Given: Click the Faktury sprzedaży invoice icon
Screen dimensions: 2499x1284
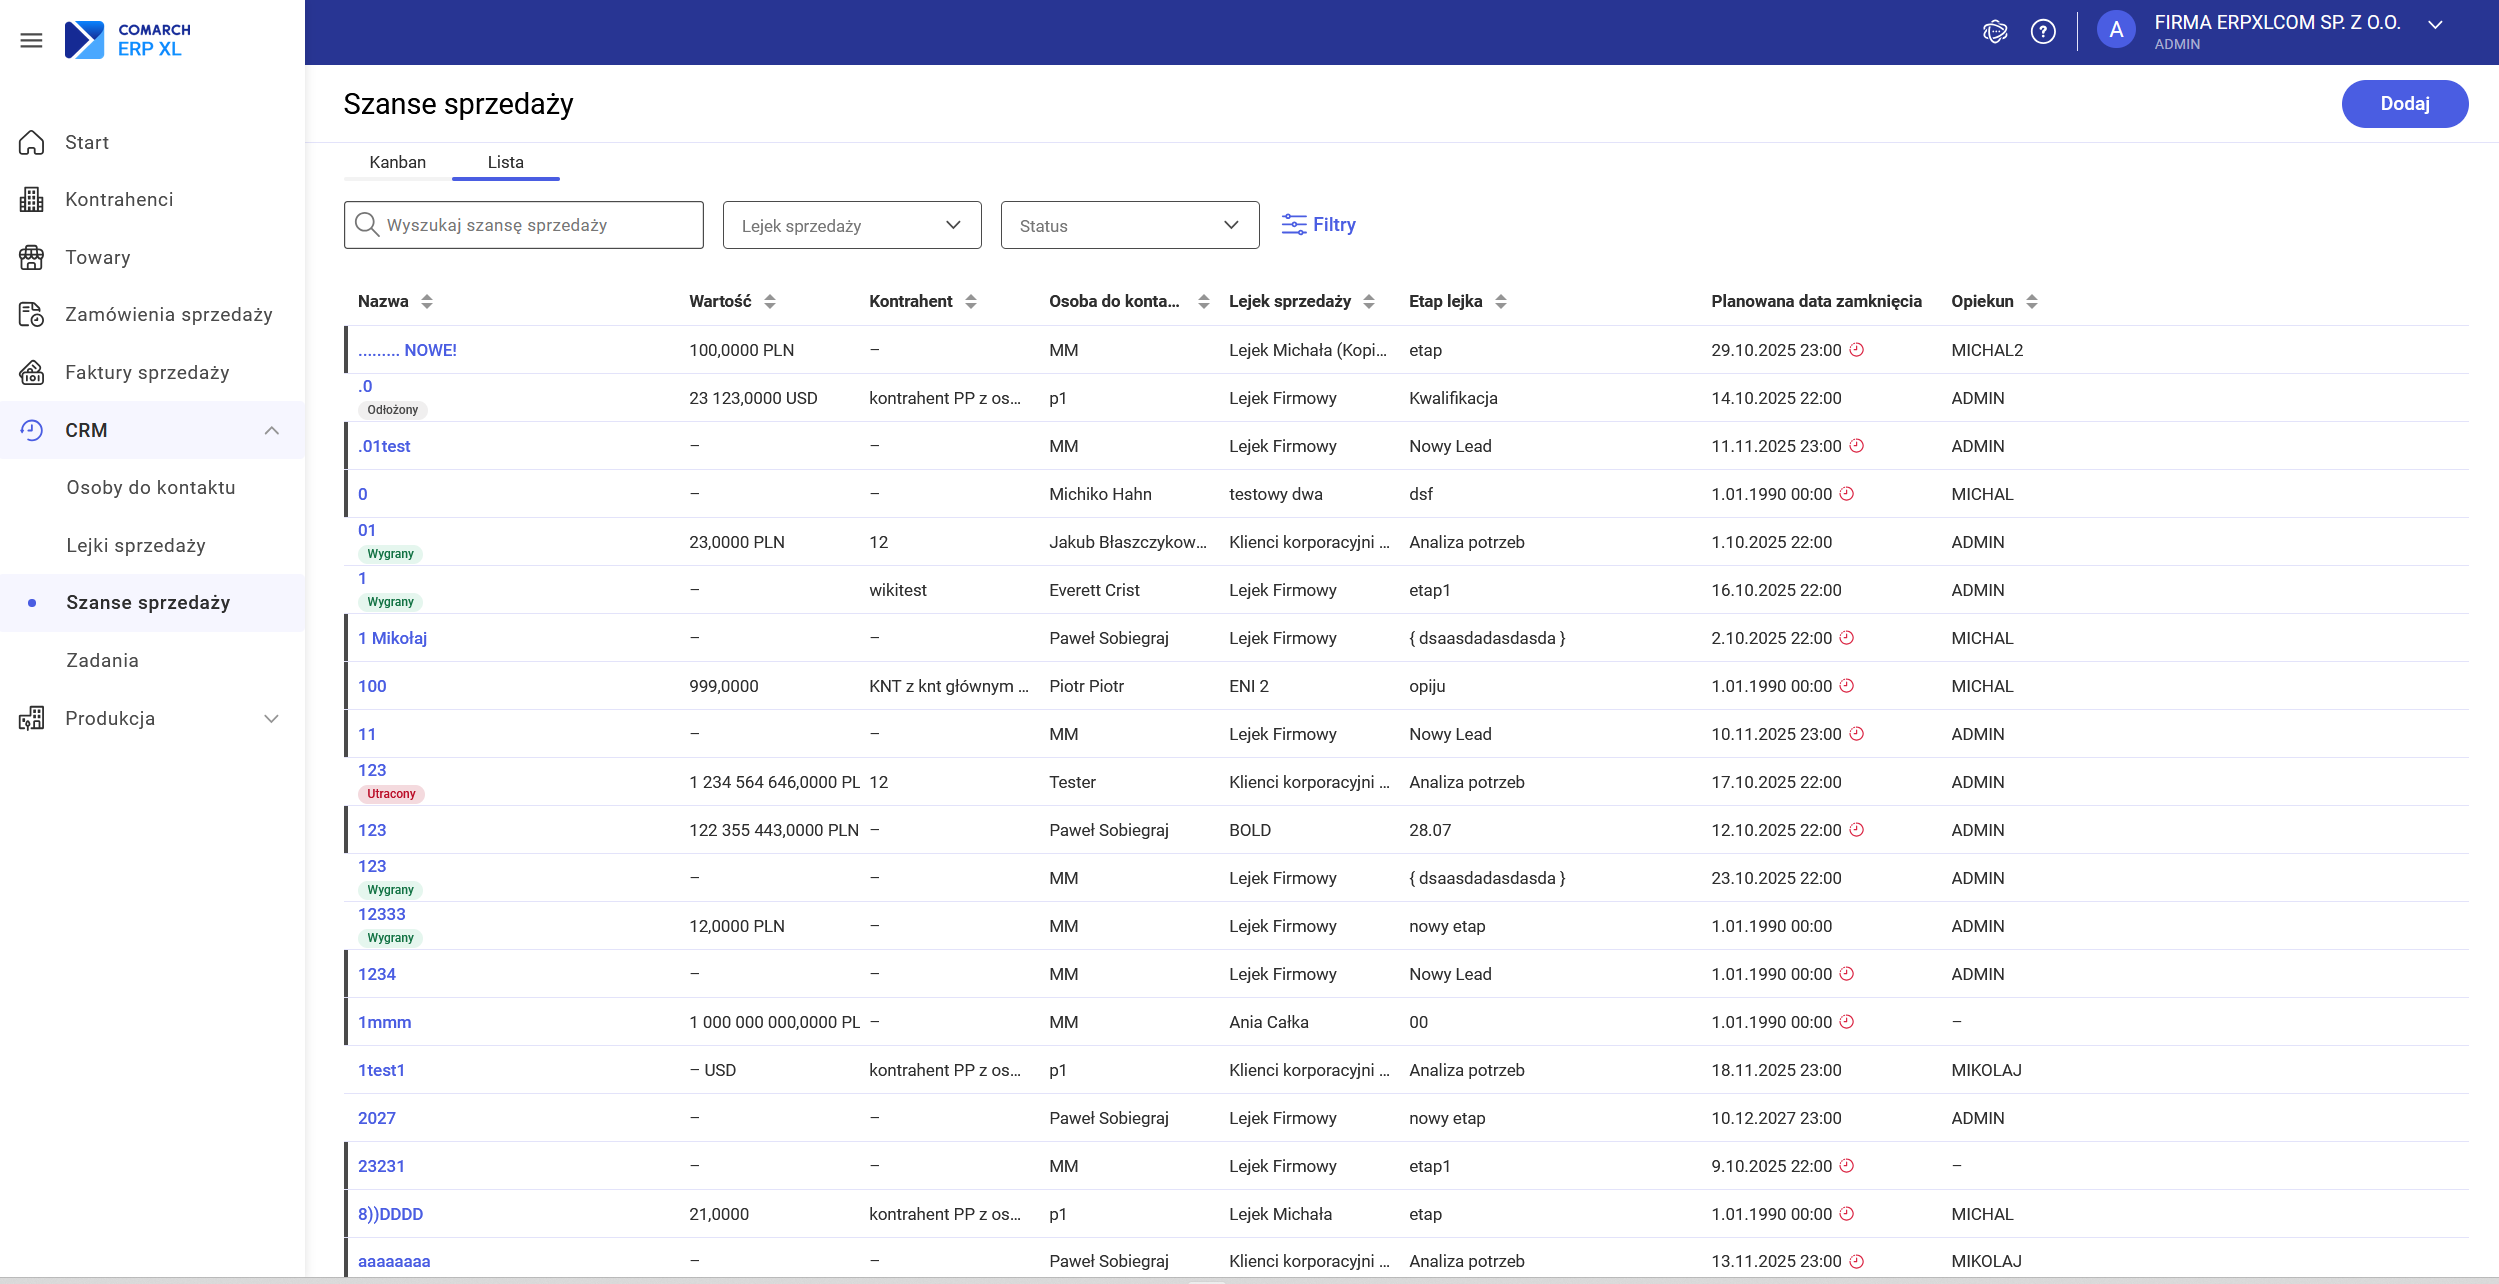Looking at the screenshot, I should click(31, 372).
